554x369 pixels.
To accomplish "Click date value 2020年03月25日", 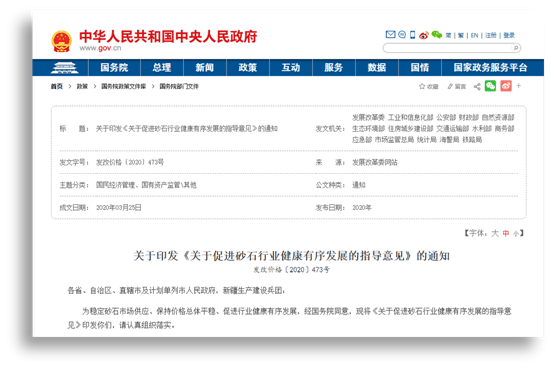I will [x=119, y=207].
